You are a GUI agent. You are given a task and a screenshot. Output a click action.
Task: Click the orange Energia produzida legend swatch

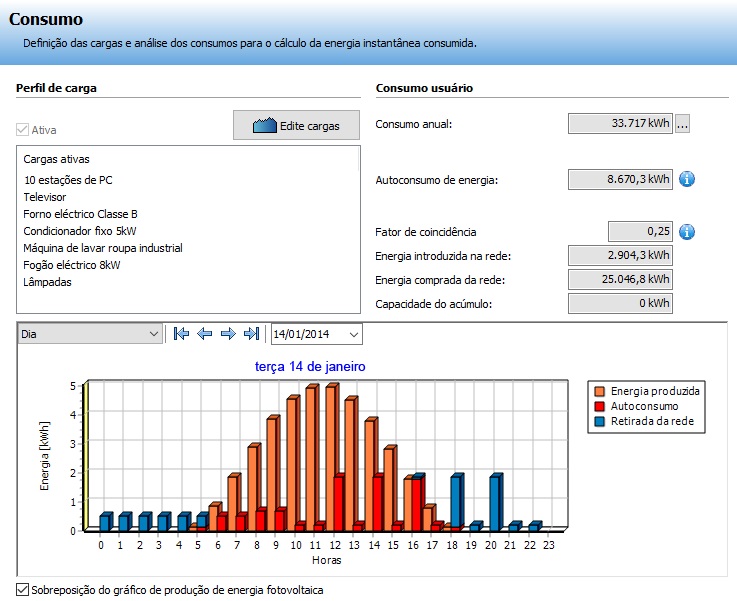click(599, 391)
